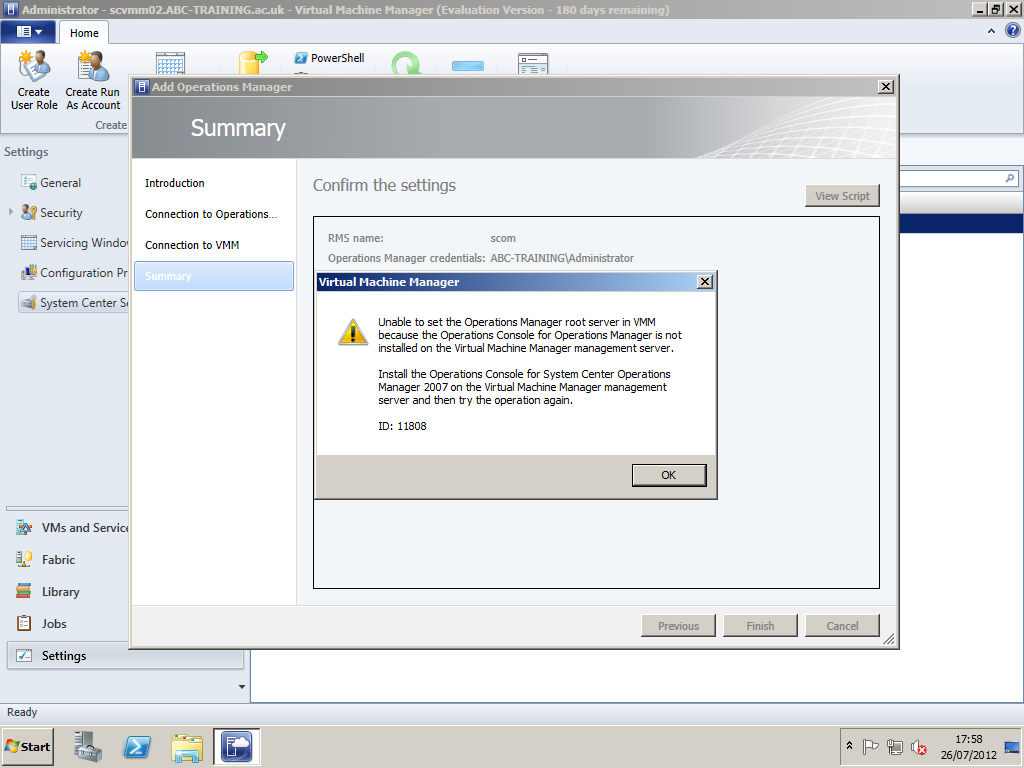Go to the Introduction wizard step
Viewport: 1024px width, 768px height.
tap(174, 183)
